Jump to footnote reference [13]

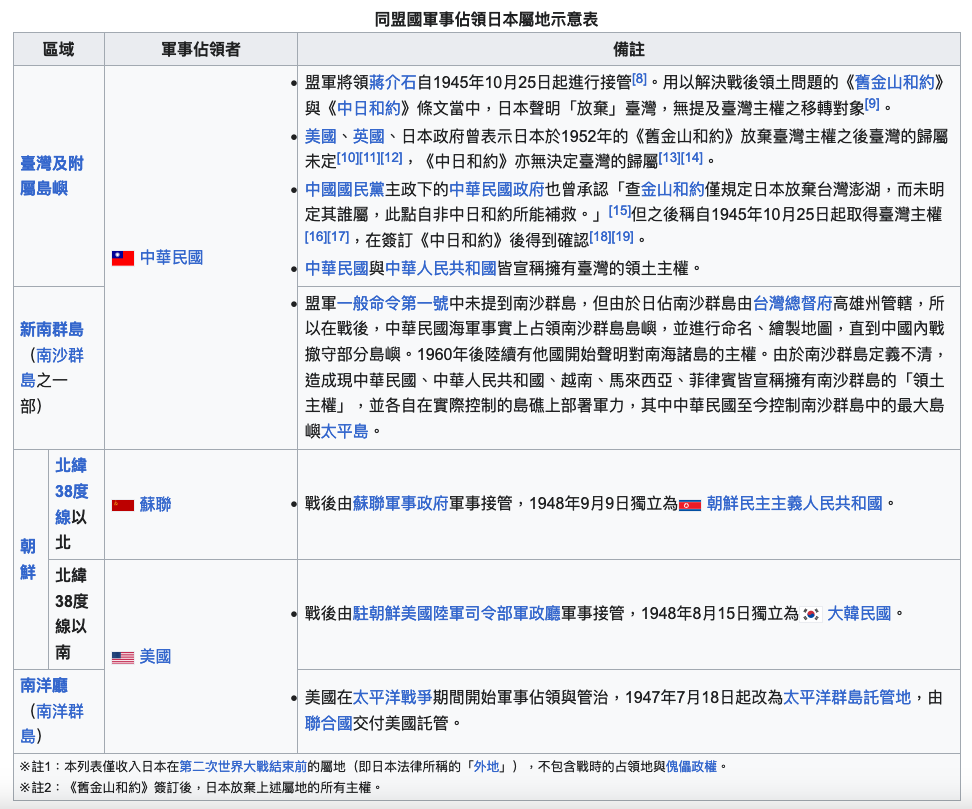[x=669, y=157]
